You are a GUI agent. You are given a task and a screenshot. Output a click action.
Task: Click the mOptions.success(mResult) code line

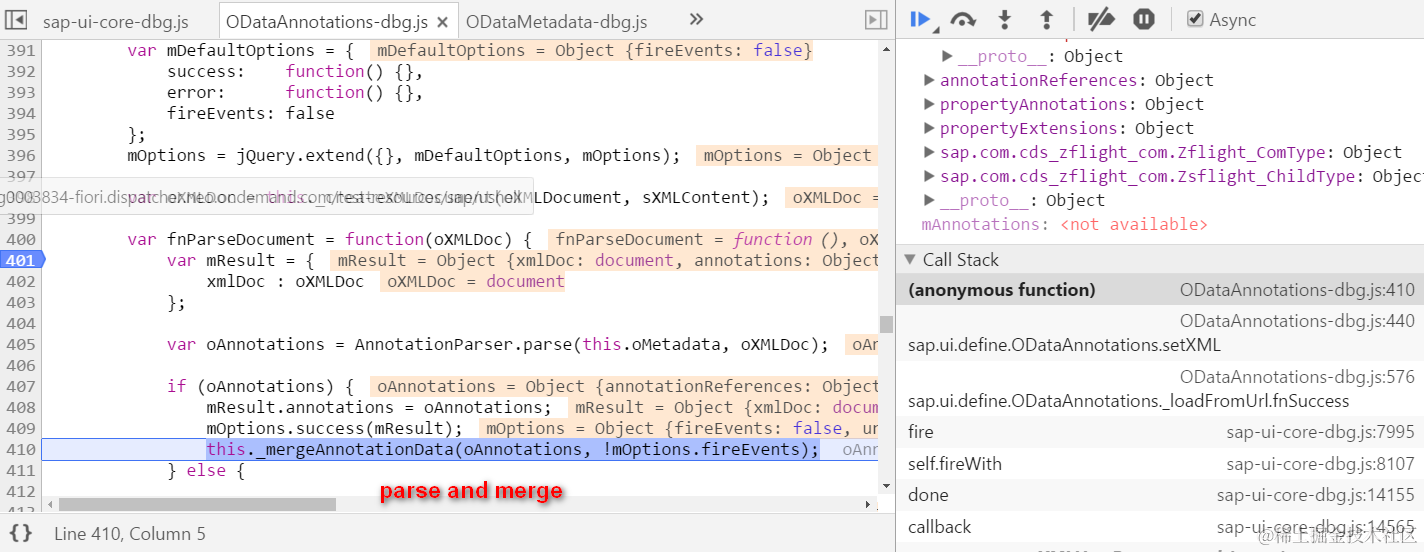click(x=335, y=428)
